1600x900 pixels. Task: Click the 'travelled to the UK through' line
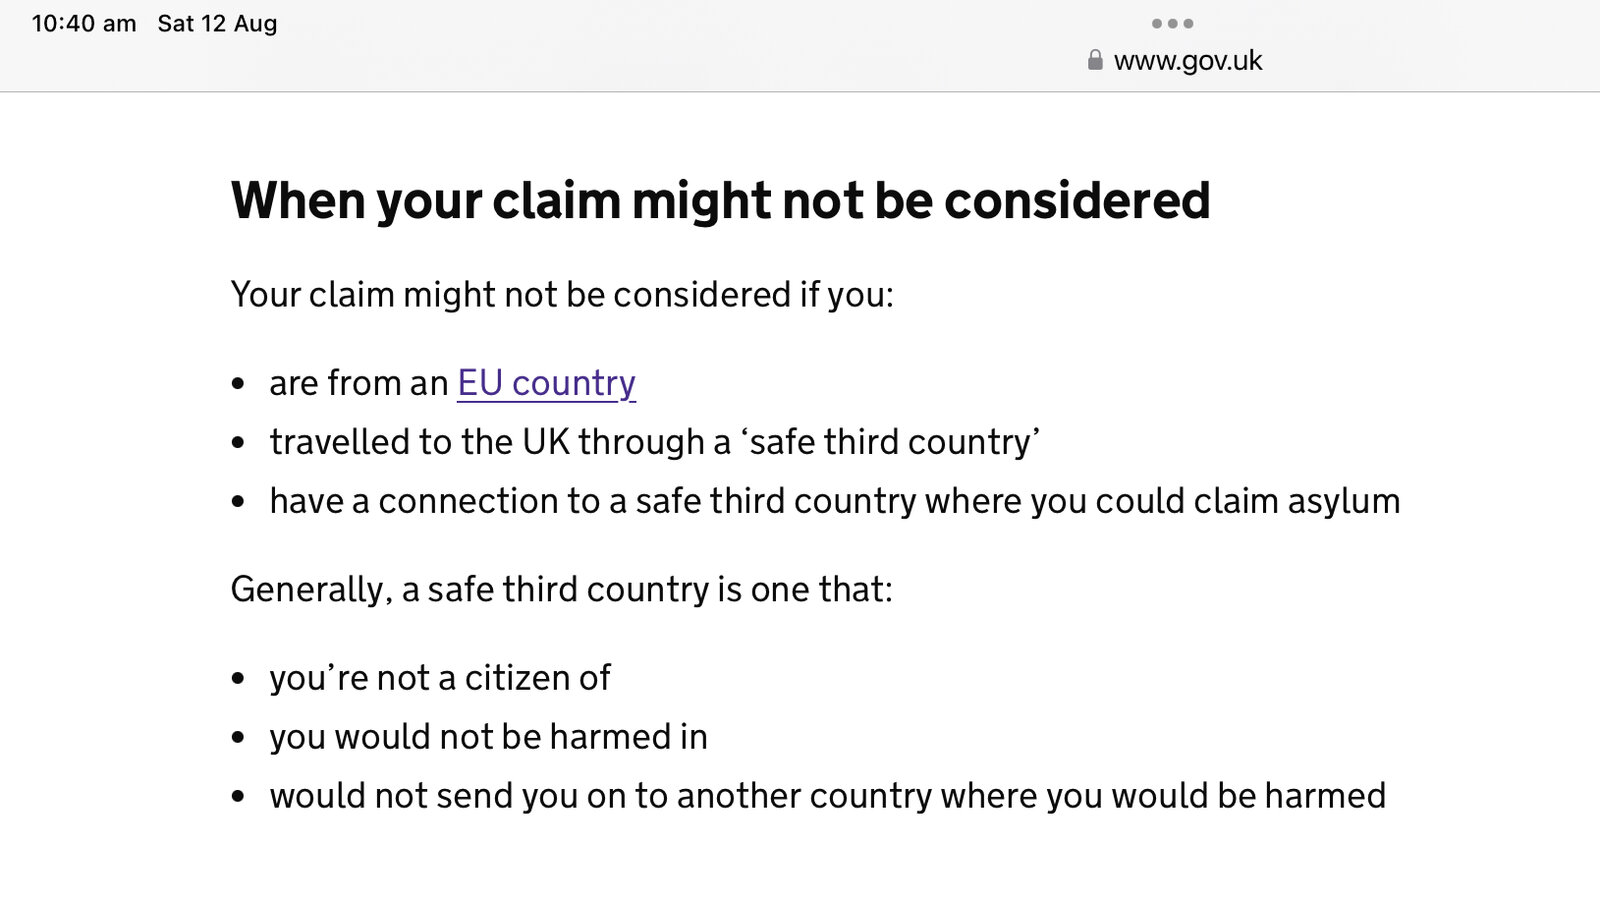coord(654,442)
